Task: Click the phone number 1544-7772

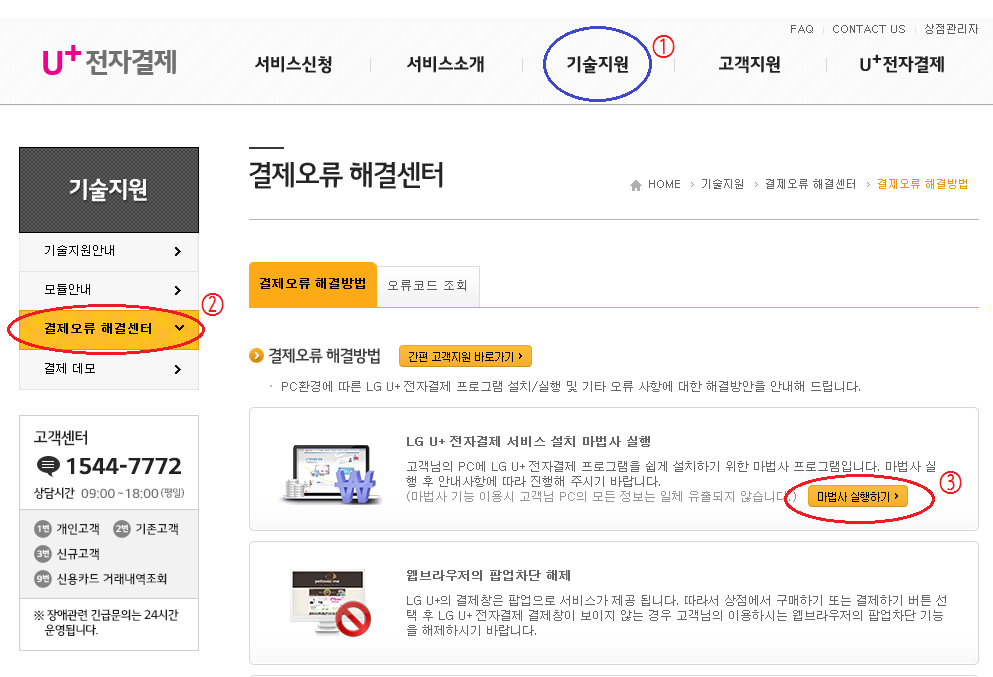Action: pyautogui.click(x=123, y=467)
